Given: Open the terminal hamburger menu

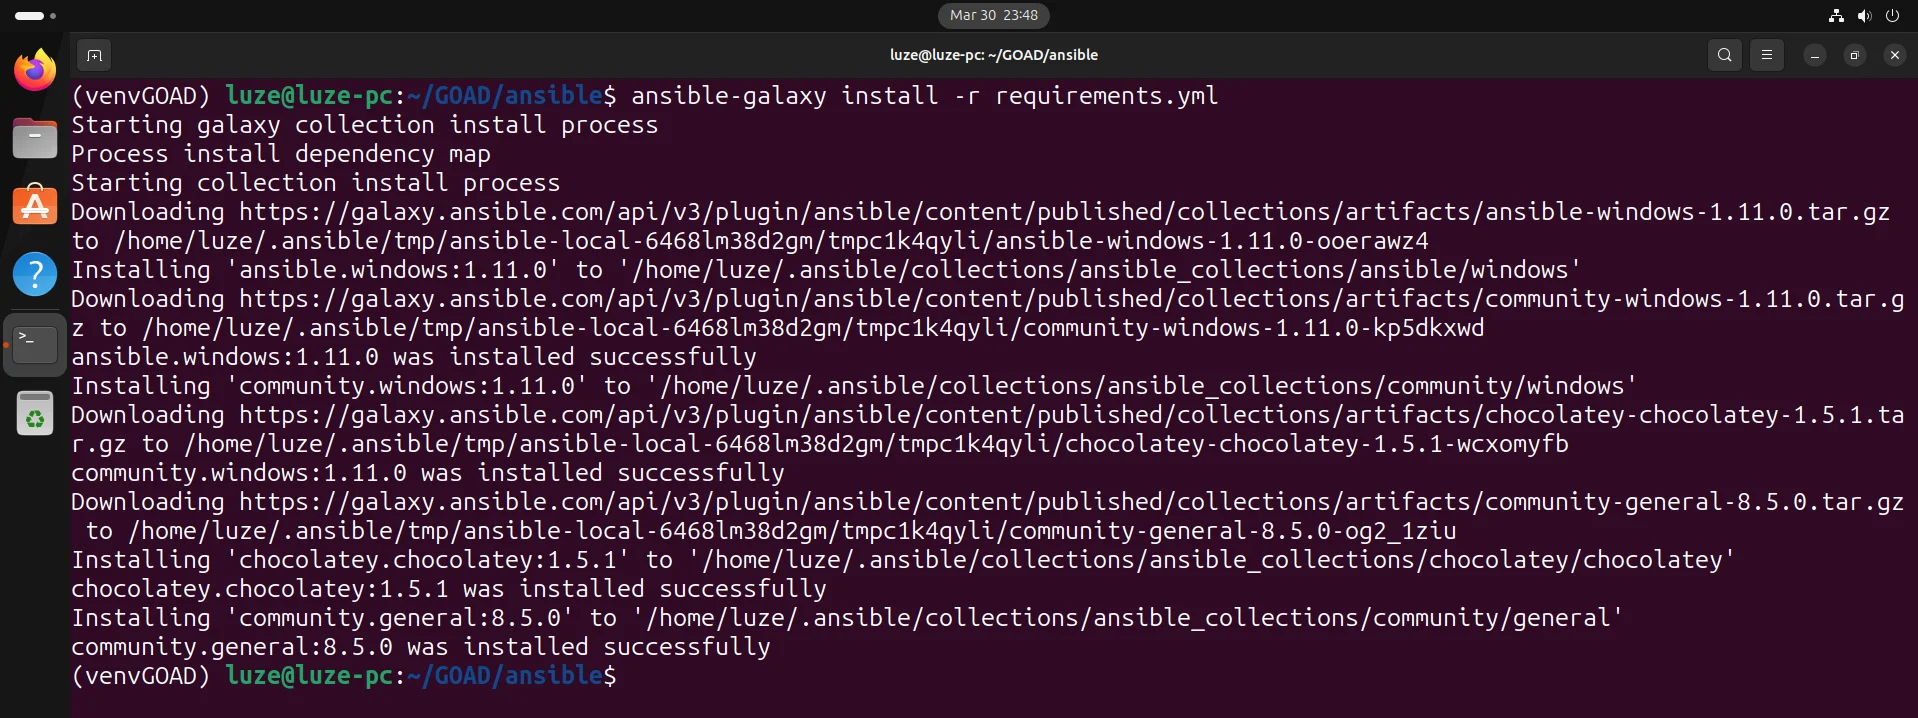Looking at the screenshot, I should [1766, 55].
